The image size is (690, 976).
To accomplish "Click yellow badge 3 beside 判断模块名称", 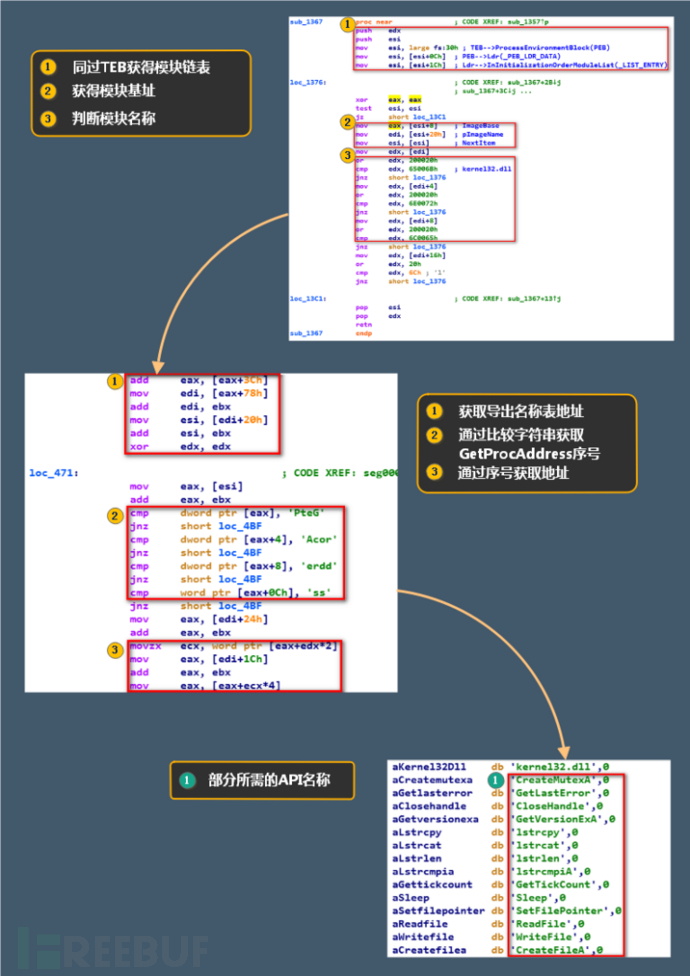I will click(x=48, y=116).
